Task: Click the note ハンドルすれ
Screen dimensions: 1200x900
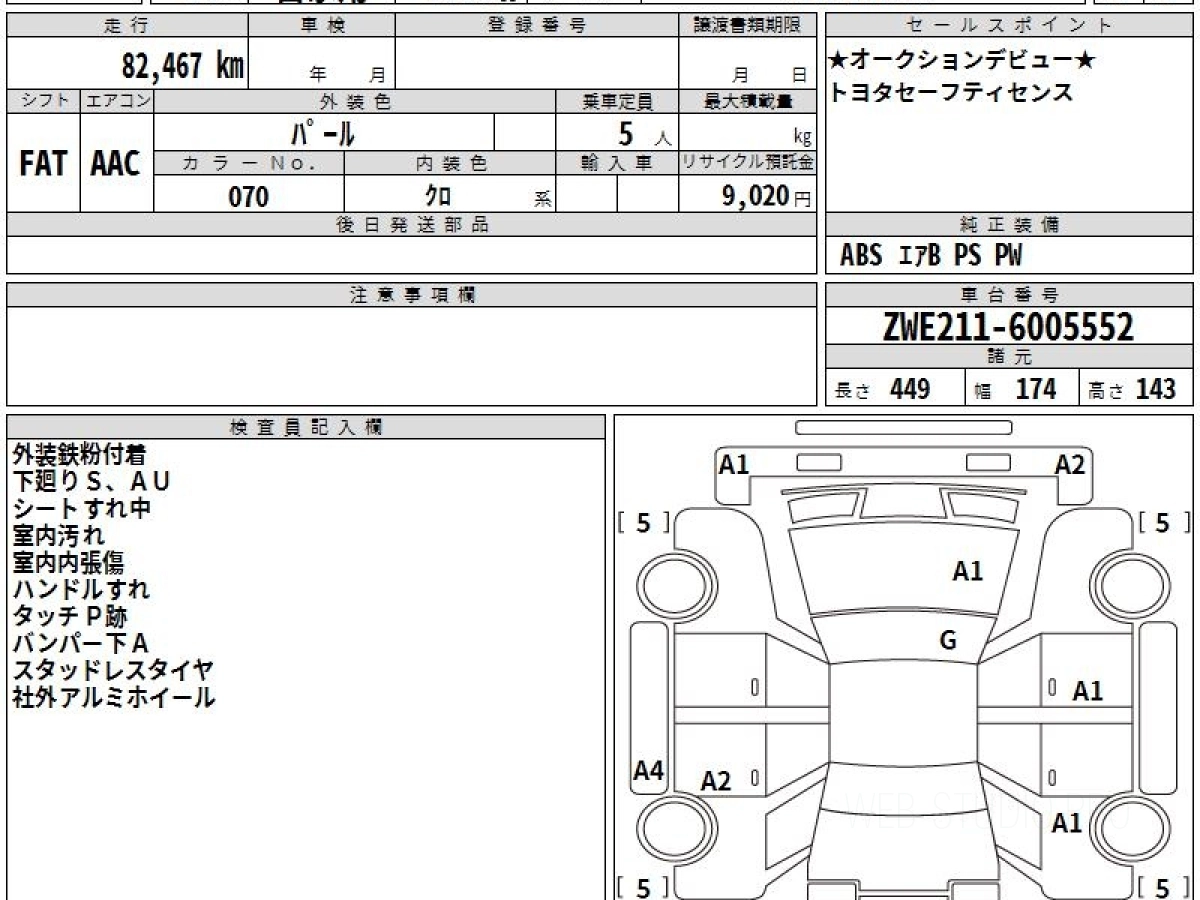Action: [81, 590]
